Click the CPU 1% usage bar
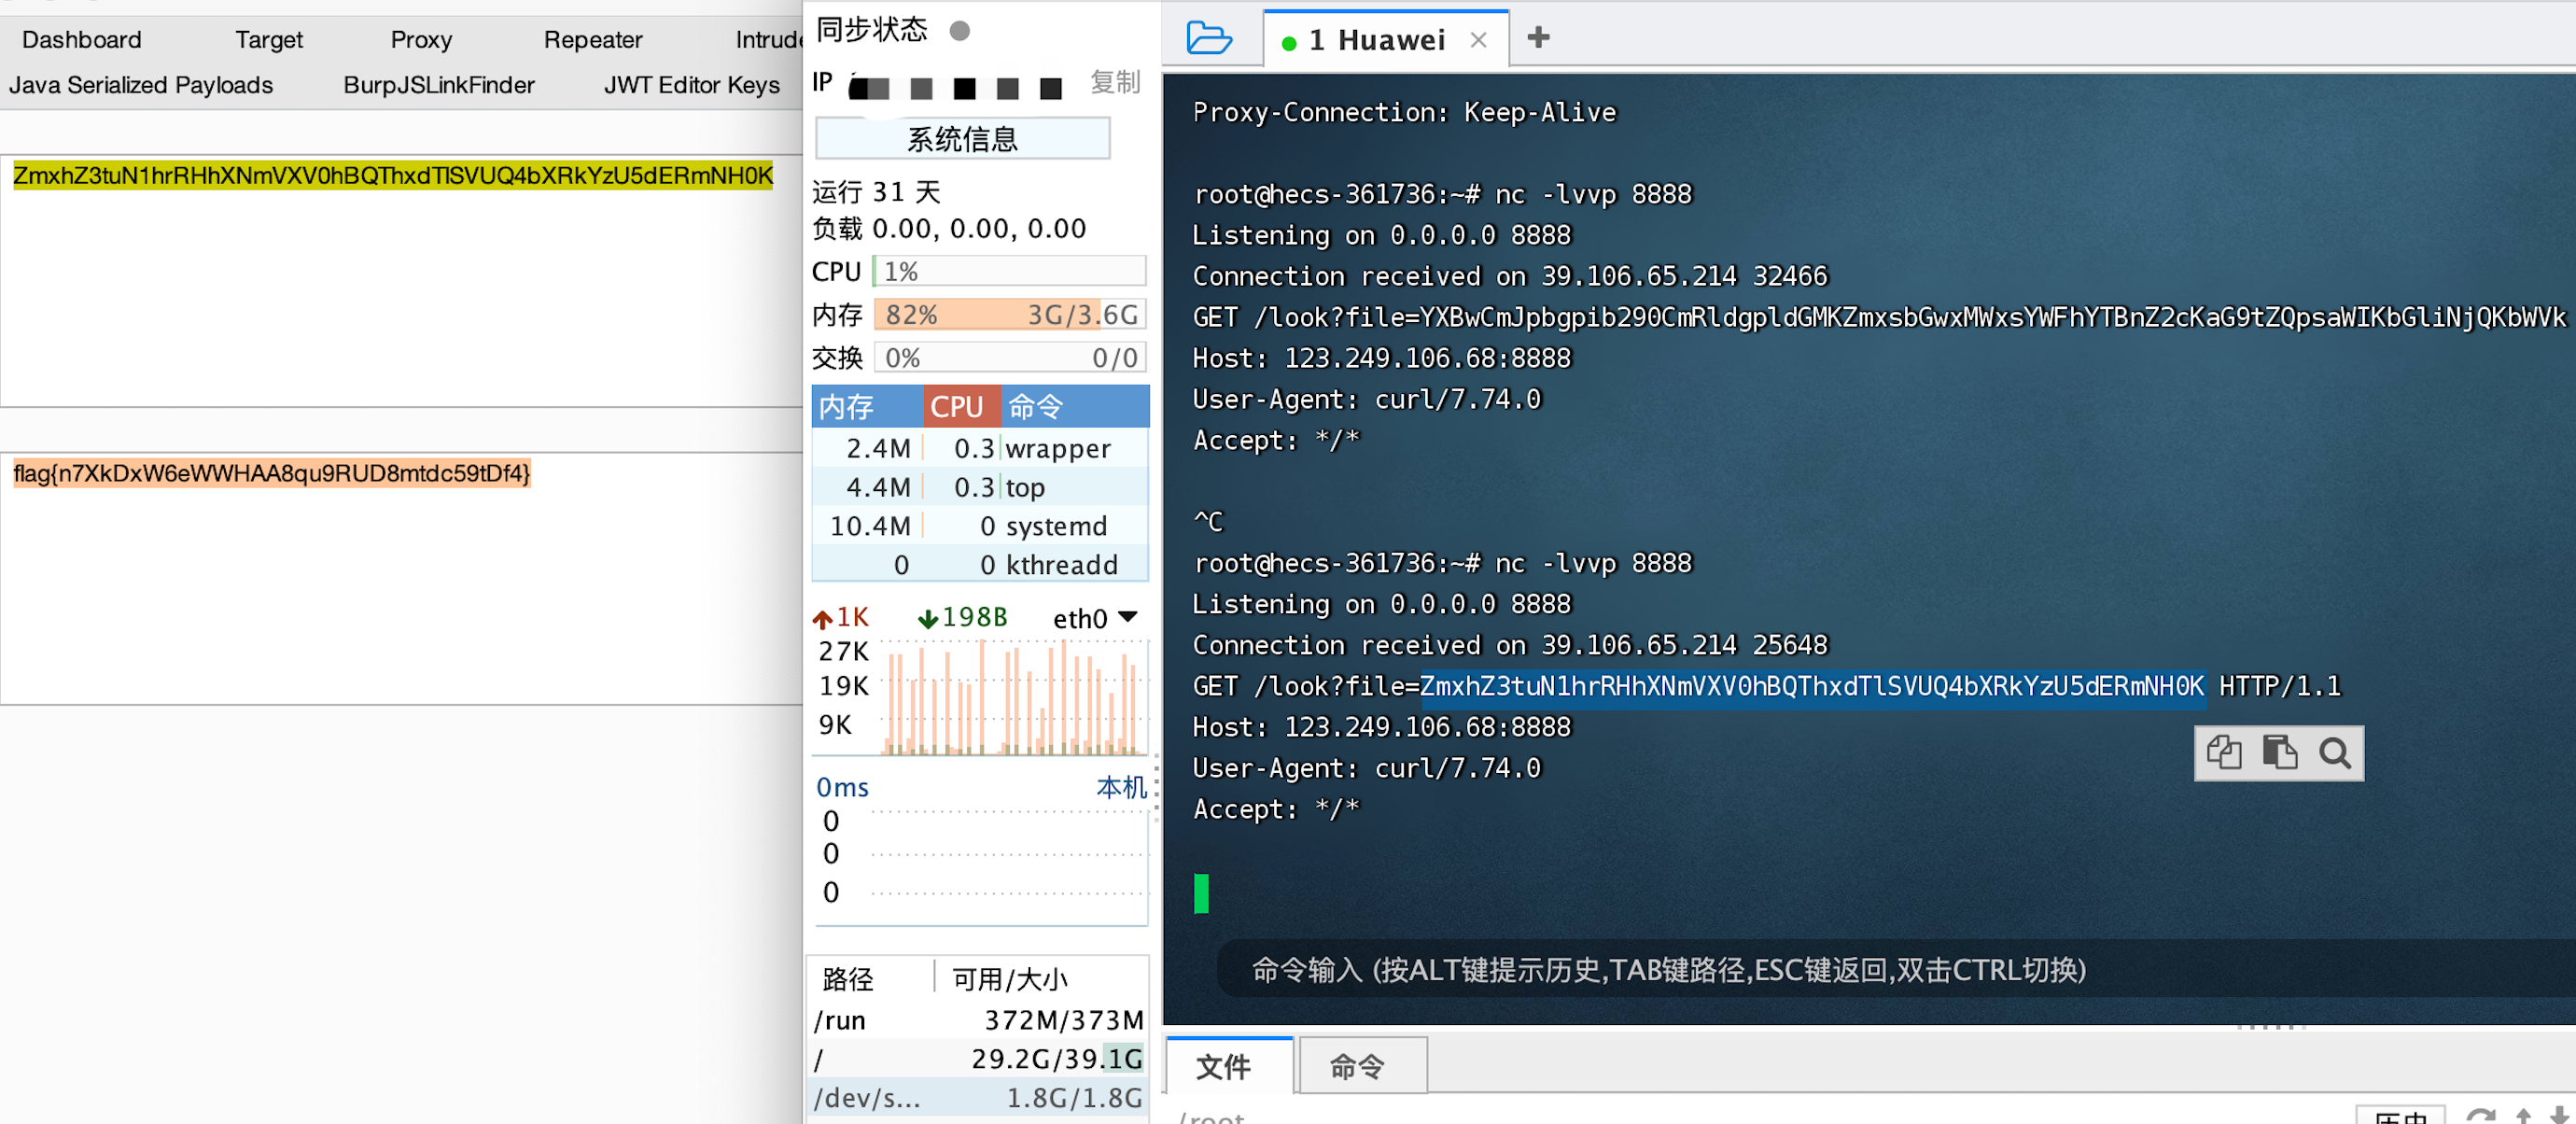The width and height of the screenshot is (2576, 1124). point(1009,271)
